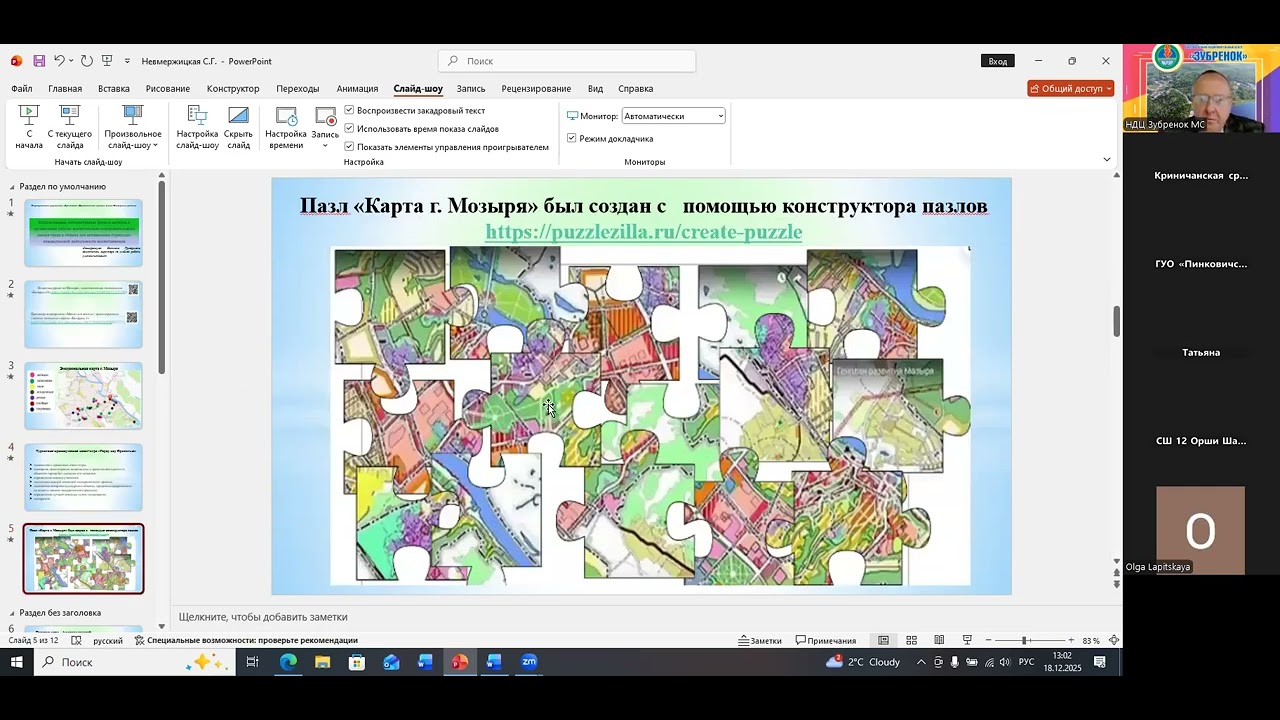Click the '2°C Cloudy' weather widget

tap(863, 662)
